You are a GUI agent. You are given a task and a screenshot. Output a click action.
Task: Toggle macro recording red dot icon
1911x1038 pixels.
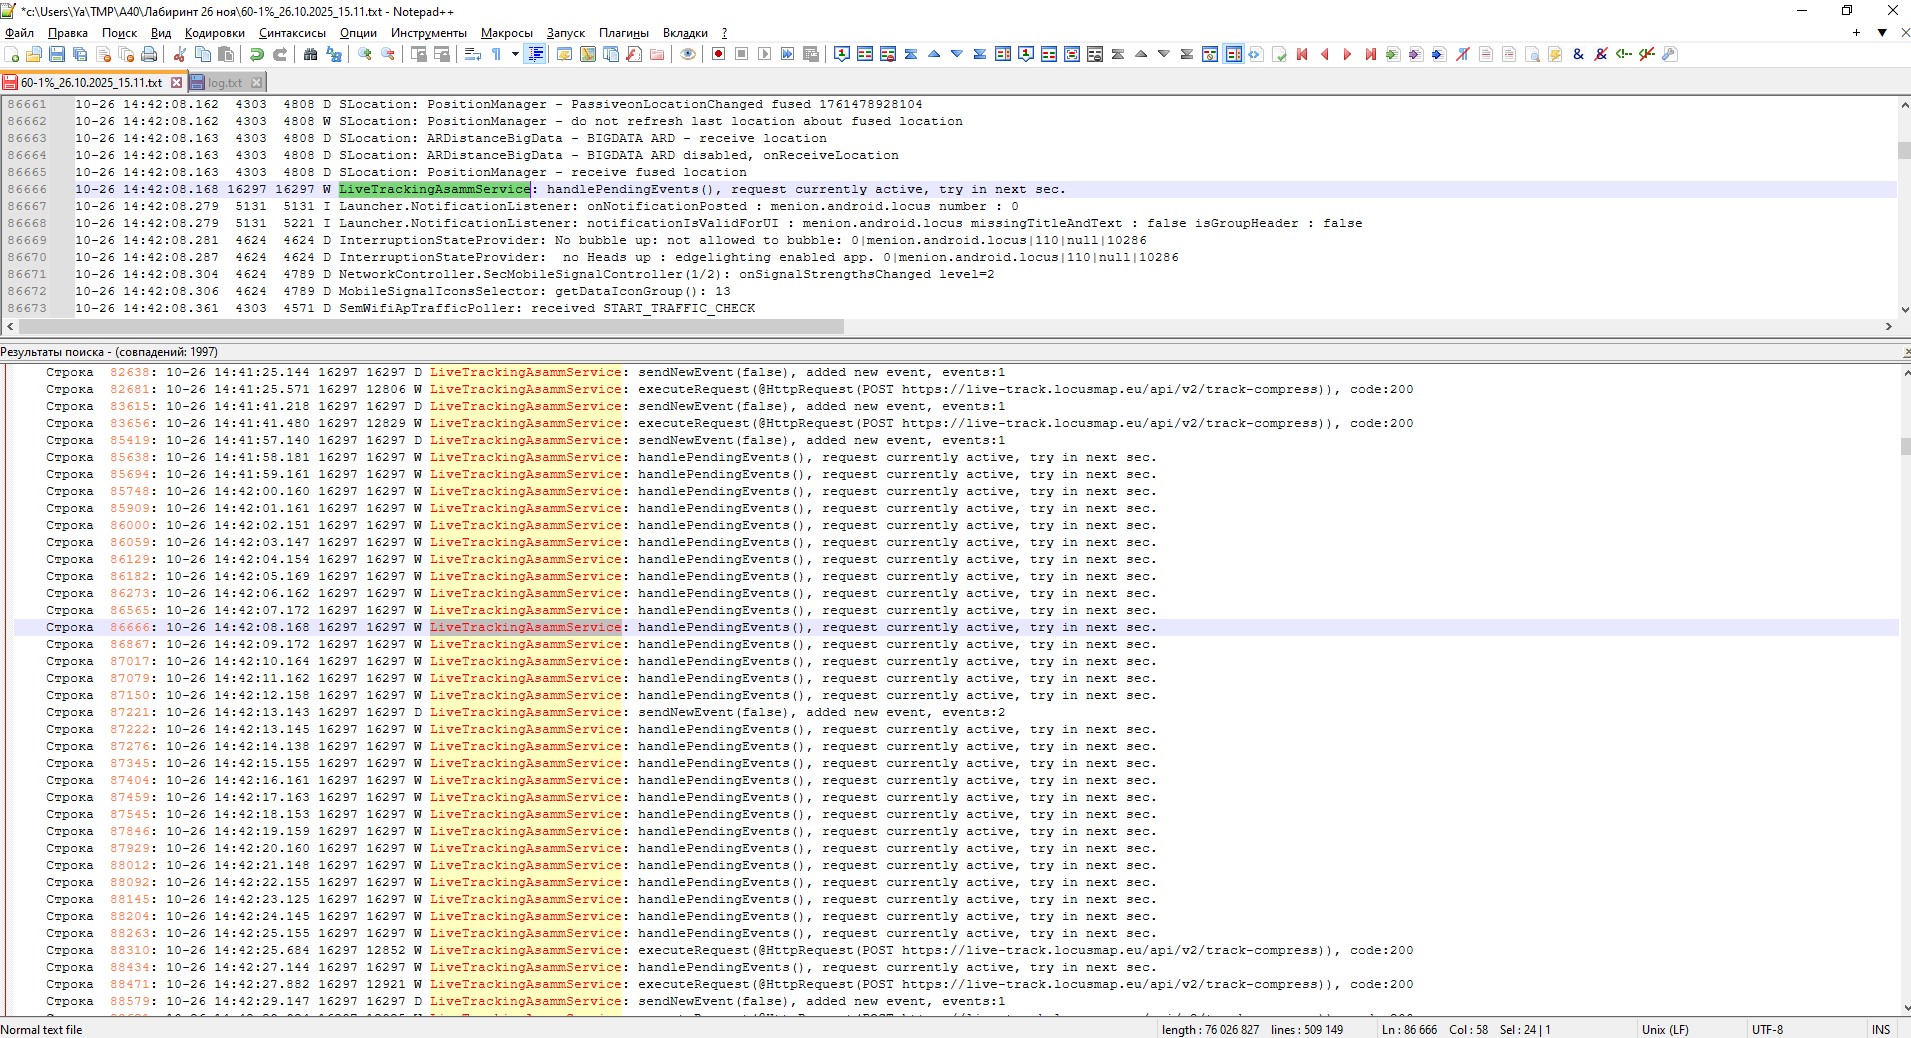(718, 54)
